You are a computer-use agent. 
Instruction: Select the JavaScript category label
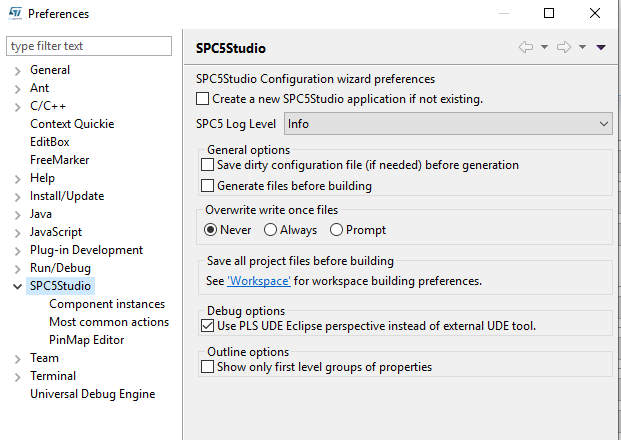(x=56, y=232)
